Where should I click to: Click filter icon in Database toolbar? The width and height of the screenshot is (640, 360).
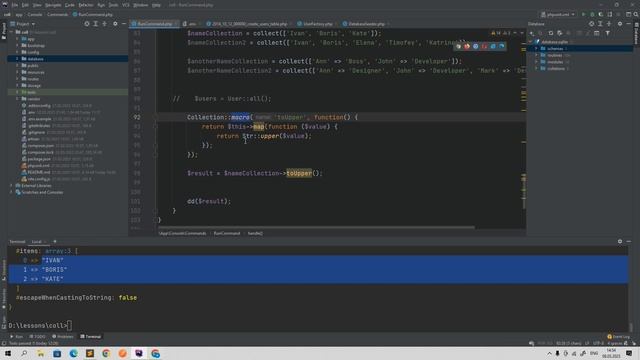[x=607, y=33]
